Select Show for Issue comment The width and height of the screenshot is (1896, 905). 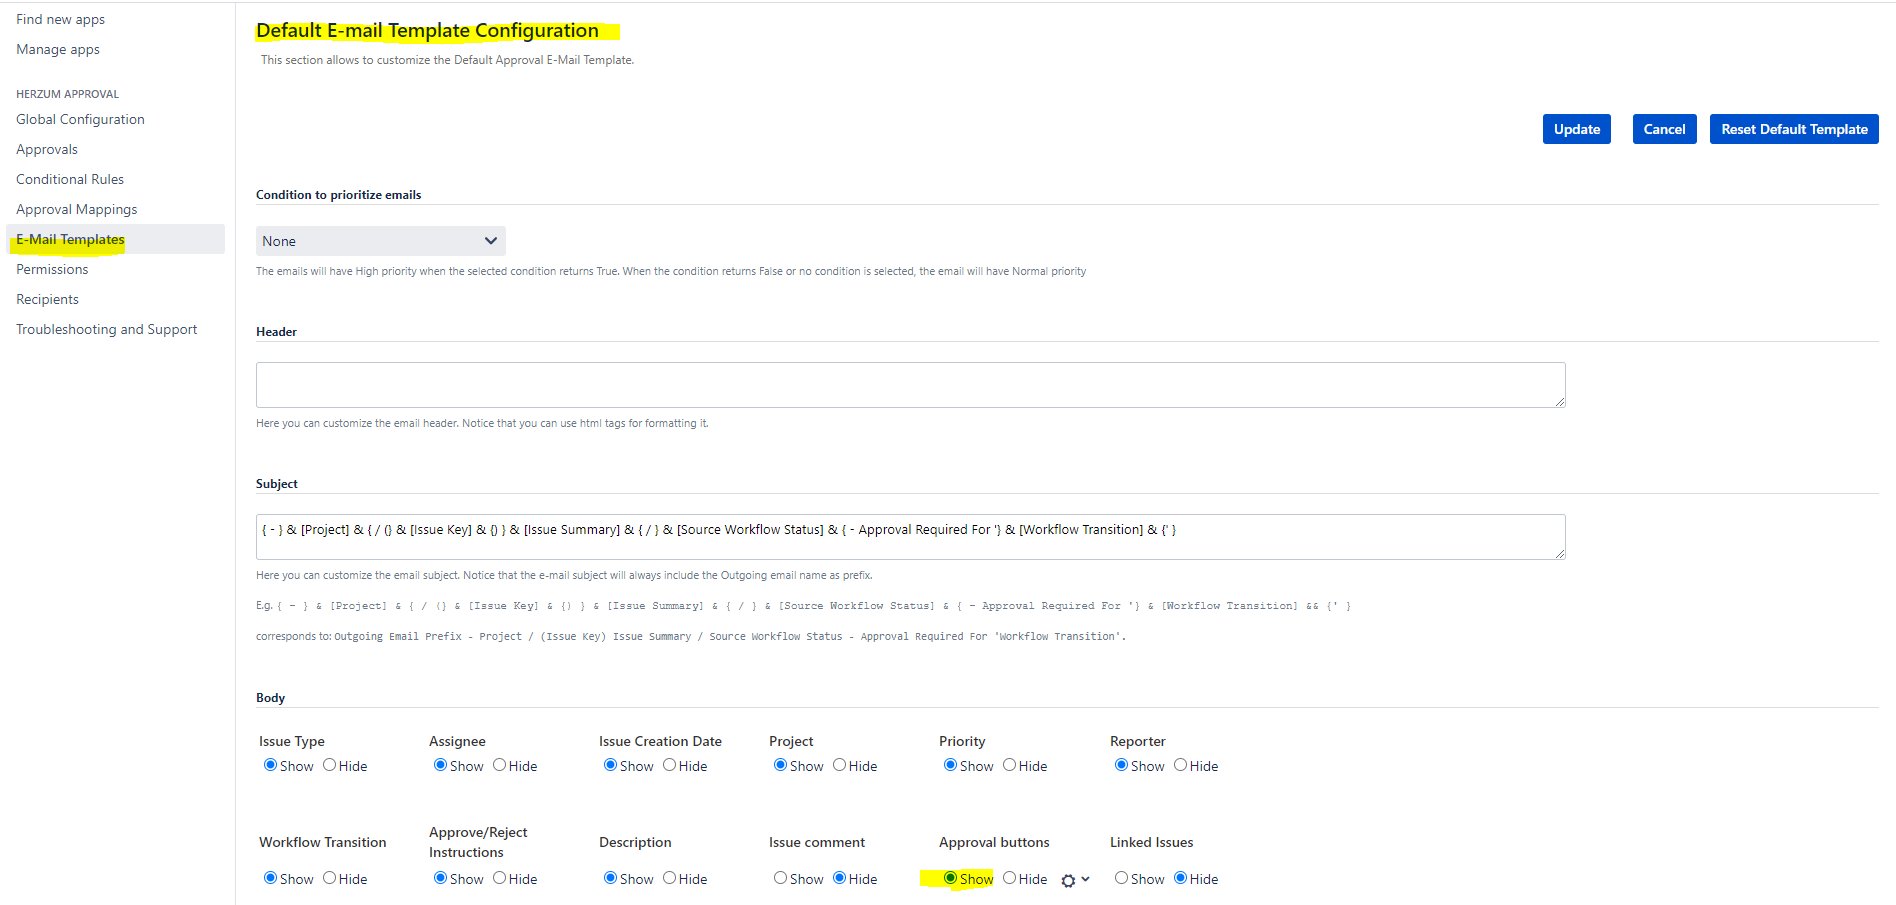(x=780, y=878)
